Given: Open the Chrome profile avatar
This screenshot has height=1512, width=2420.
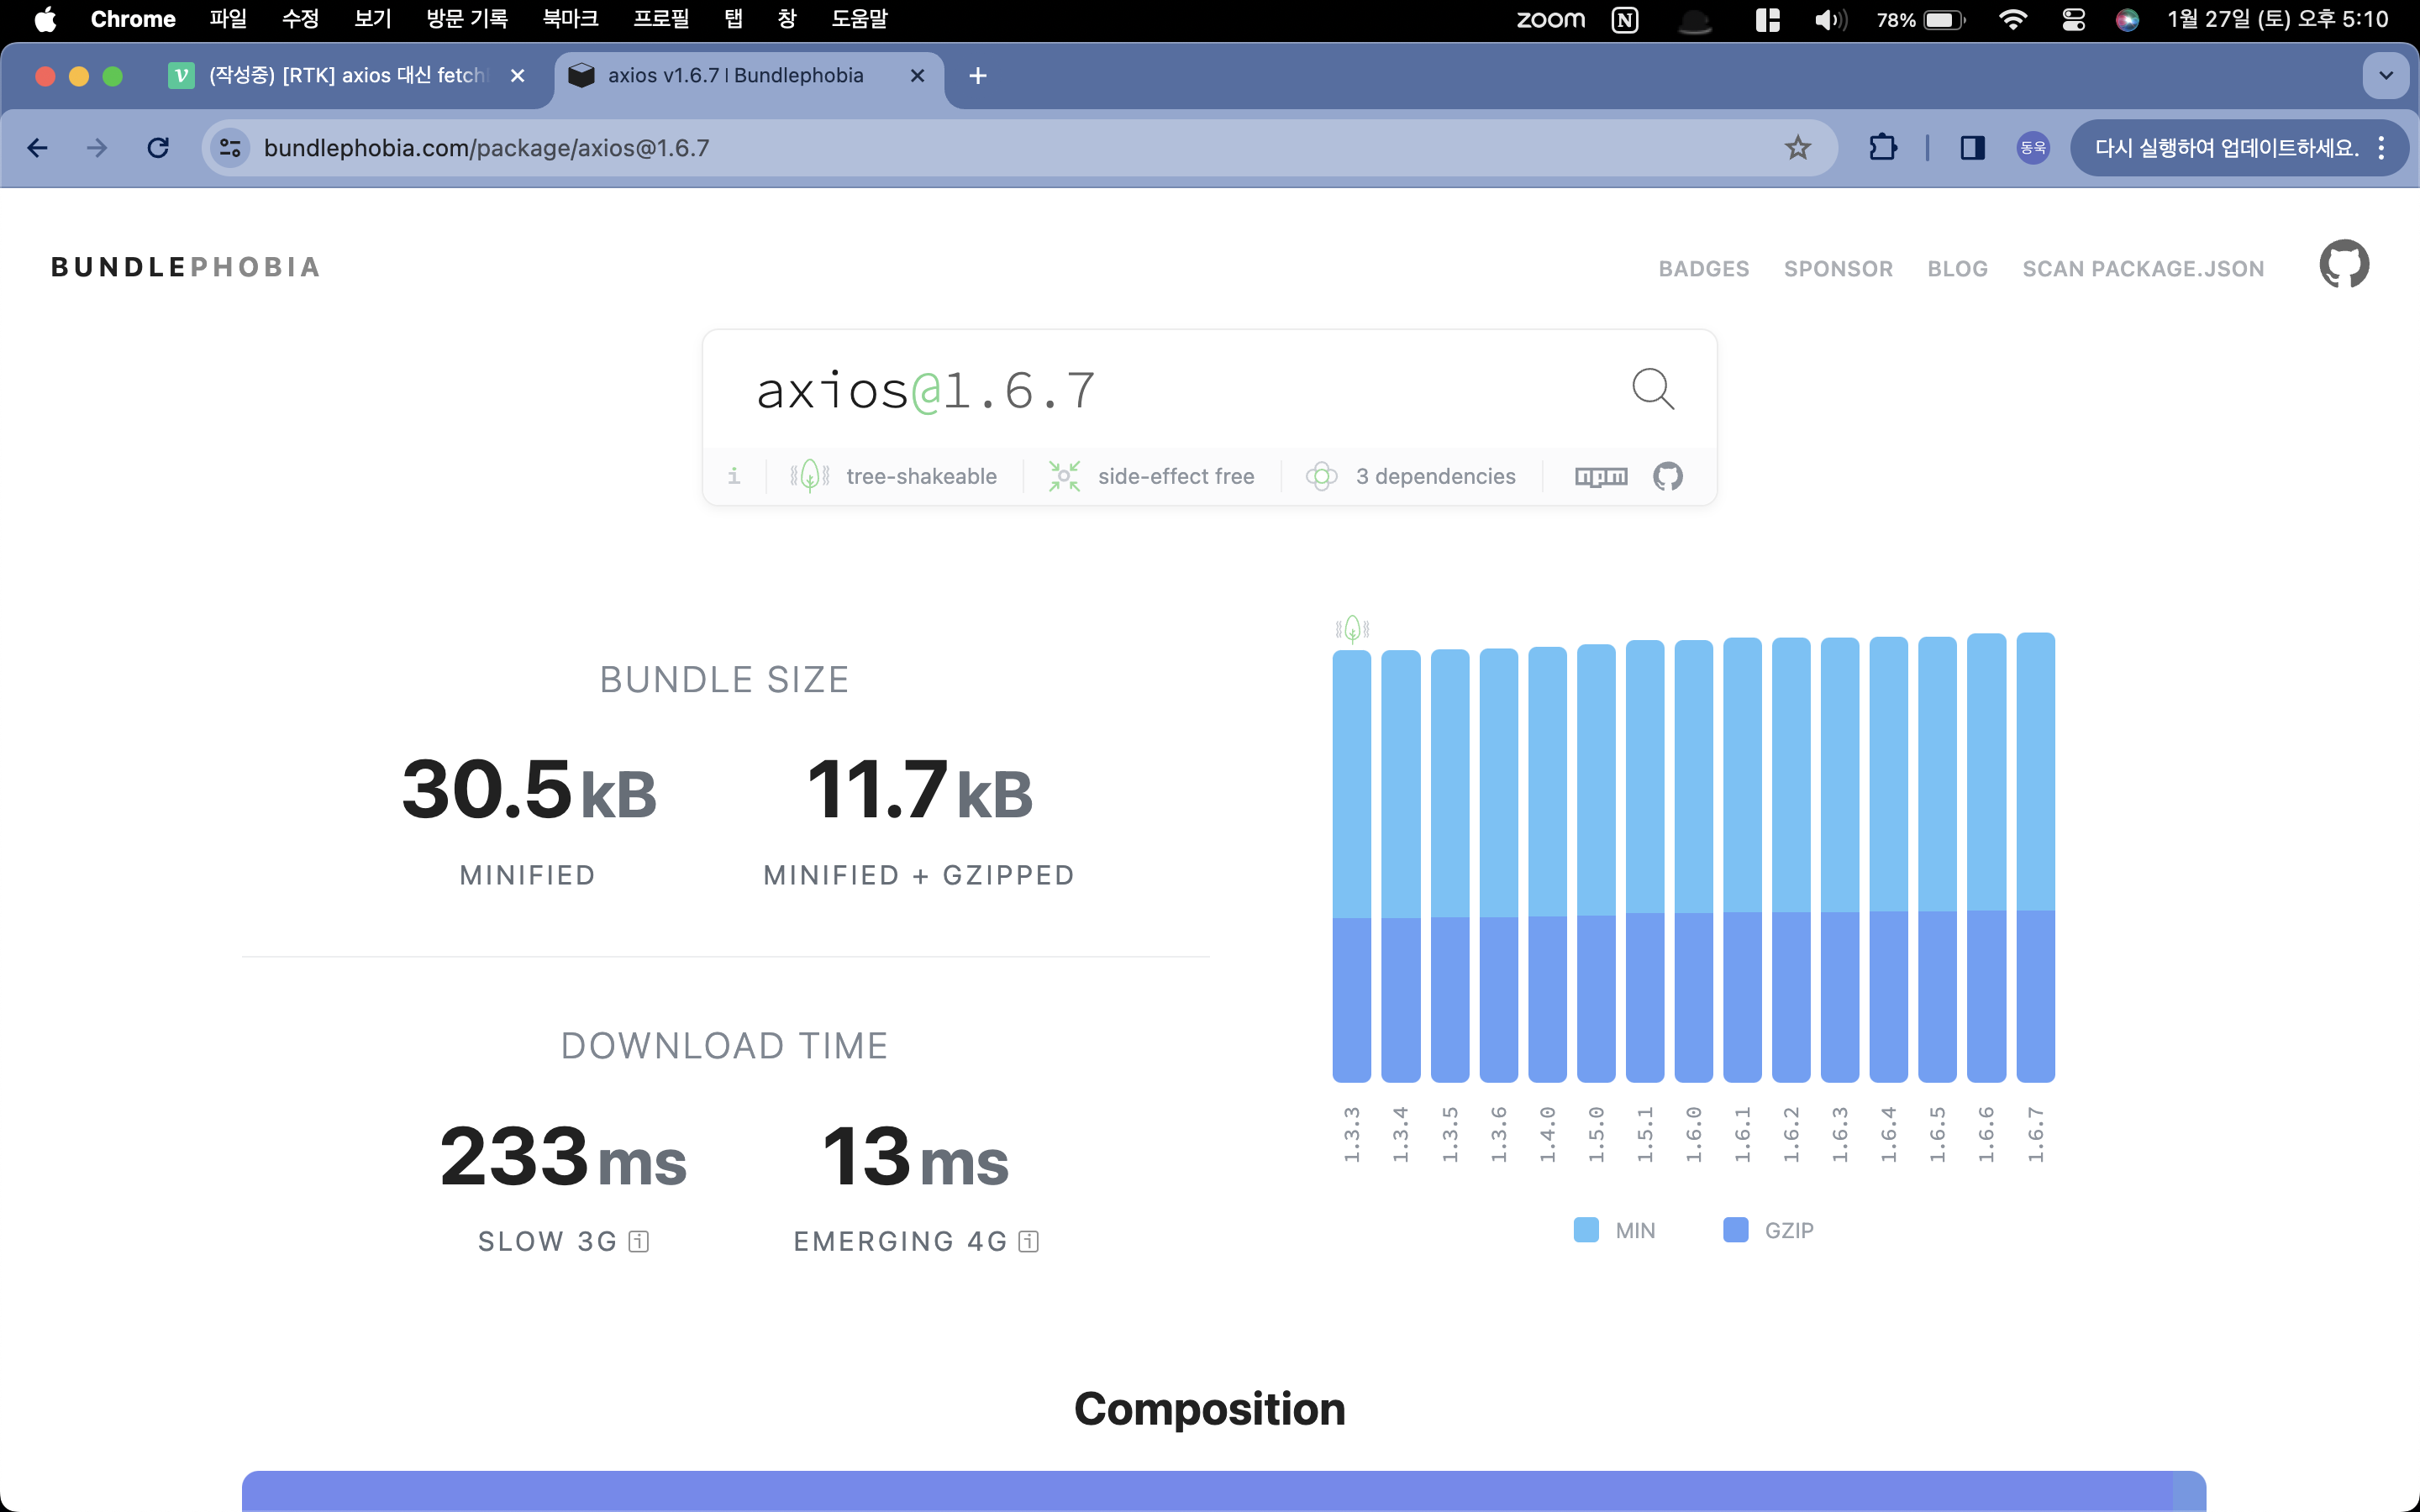Looking at the screenshot, I should pyautogui.click(x=2032, y=148).
